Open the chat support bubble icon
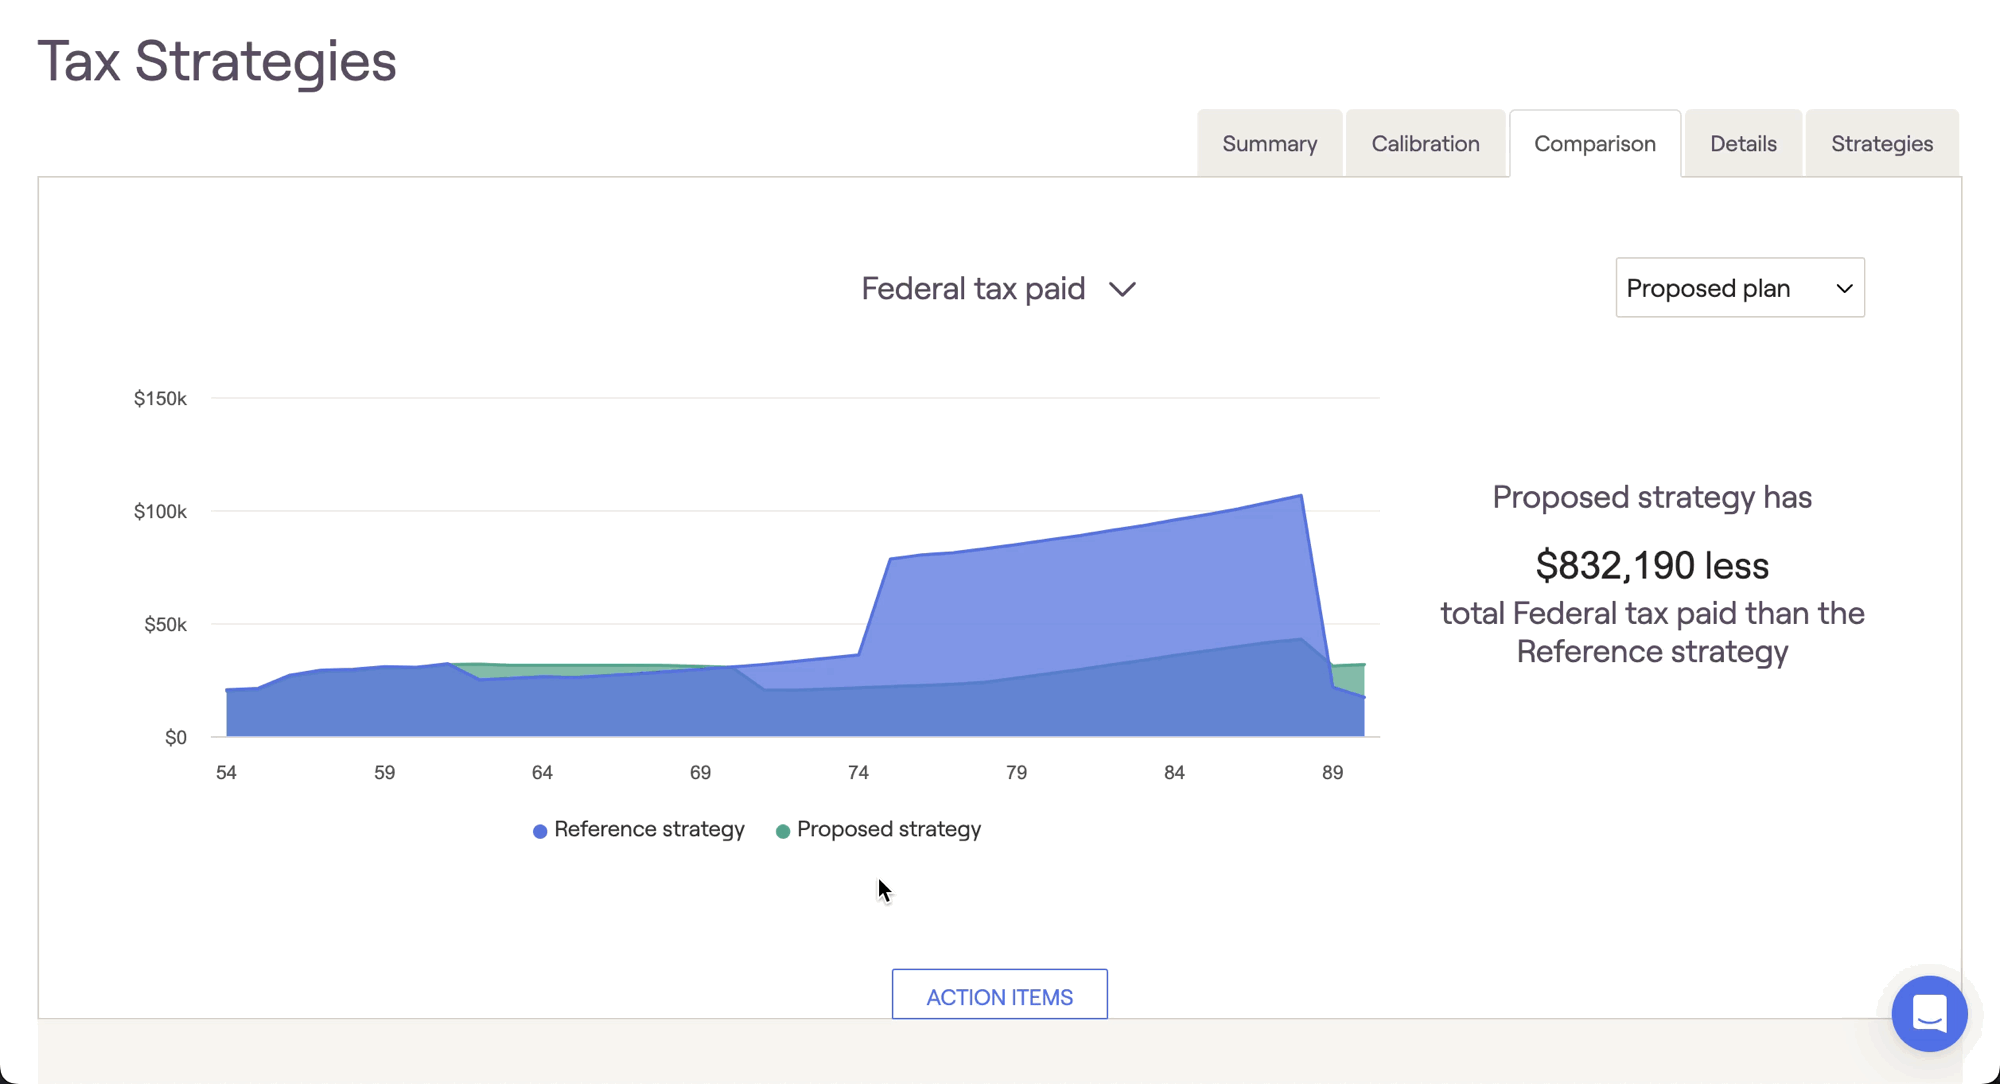Viewport: 2000px width, 1084px height. 1929,1013
